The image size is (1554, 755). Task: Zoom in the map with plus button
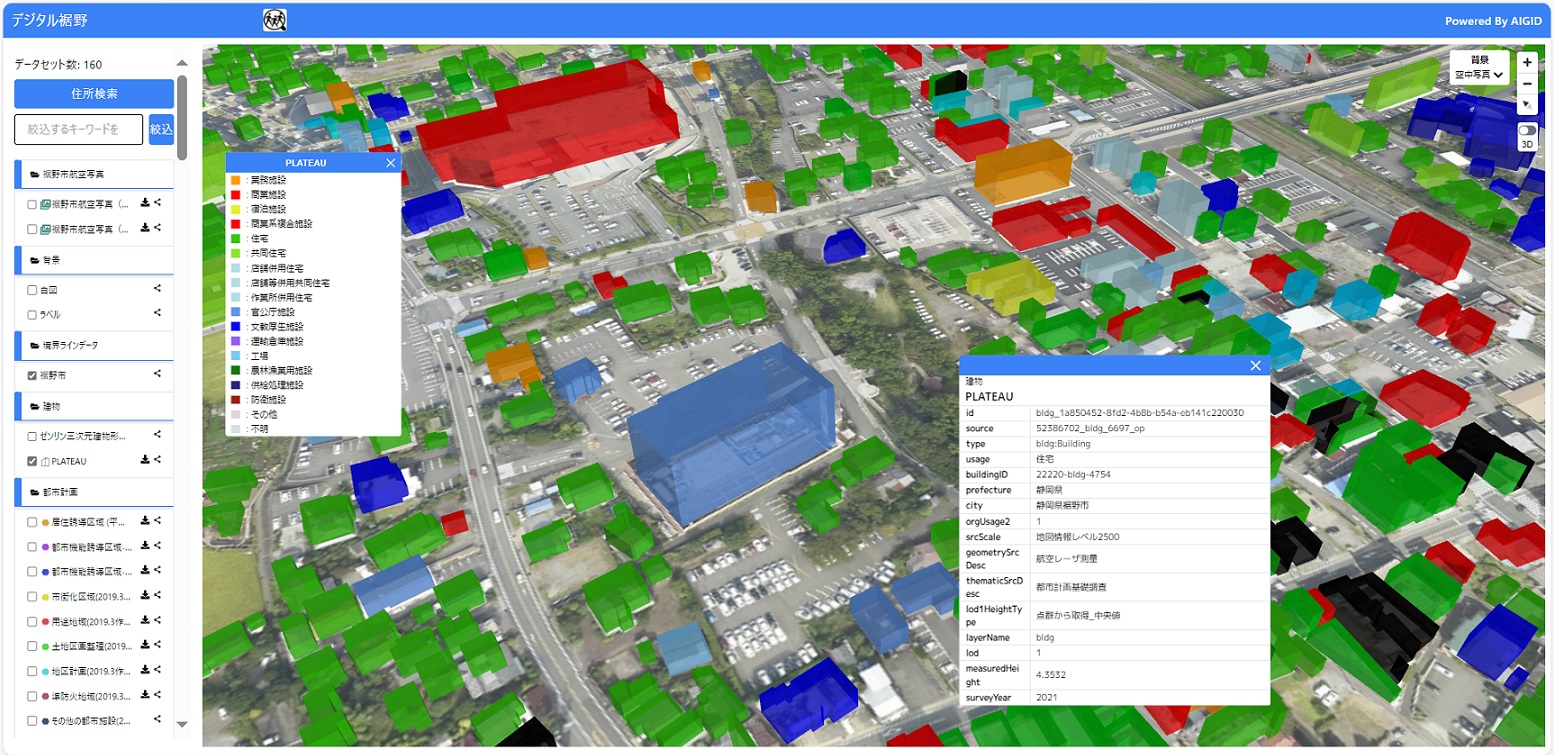(1527, 61)
